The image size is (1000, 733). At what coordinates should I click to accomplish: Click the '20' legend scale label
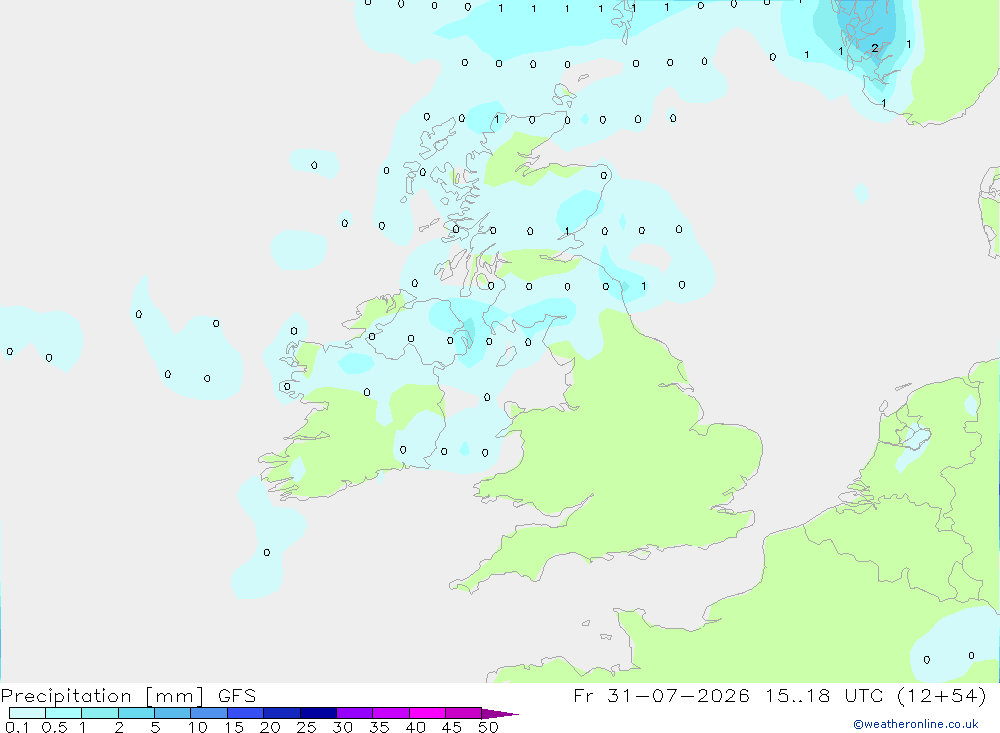(270, 727)
